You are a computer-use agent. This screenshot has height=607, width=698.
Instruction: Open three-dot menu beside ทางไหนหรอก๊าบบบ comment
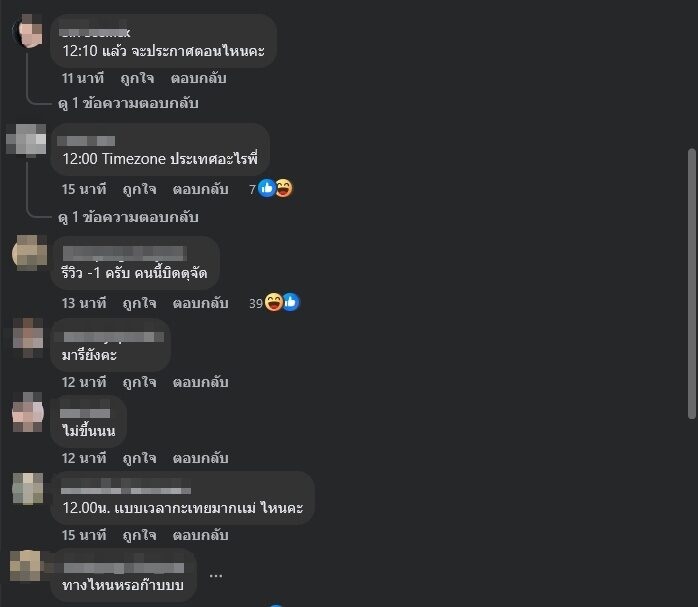point(216,576)
